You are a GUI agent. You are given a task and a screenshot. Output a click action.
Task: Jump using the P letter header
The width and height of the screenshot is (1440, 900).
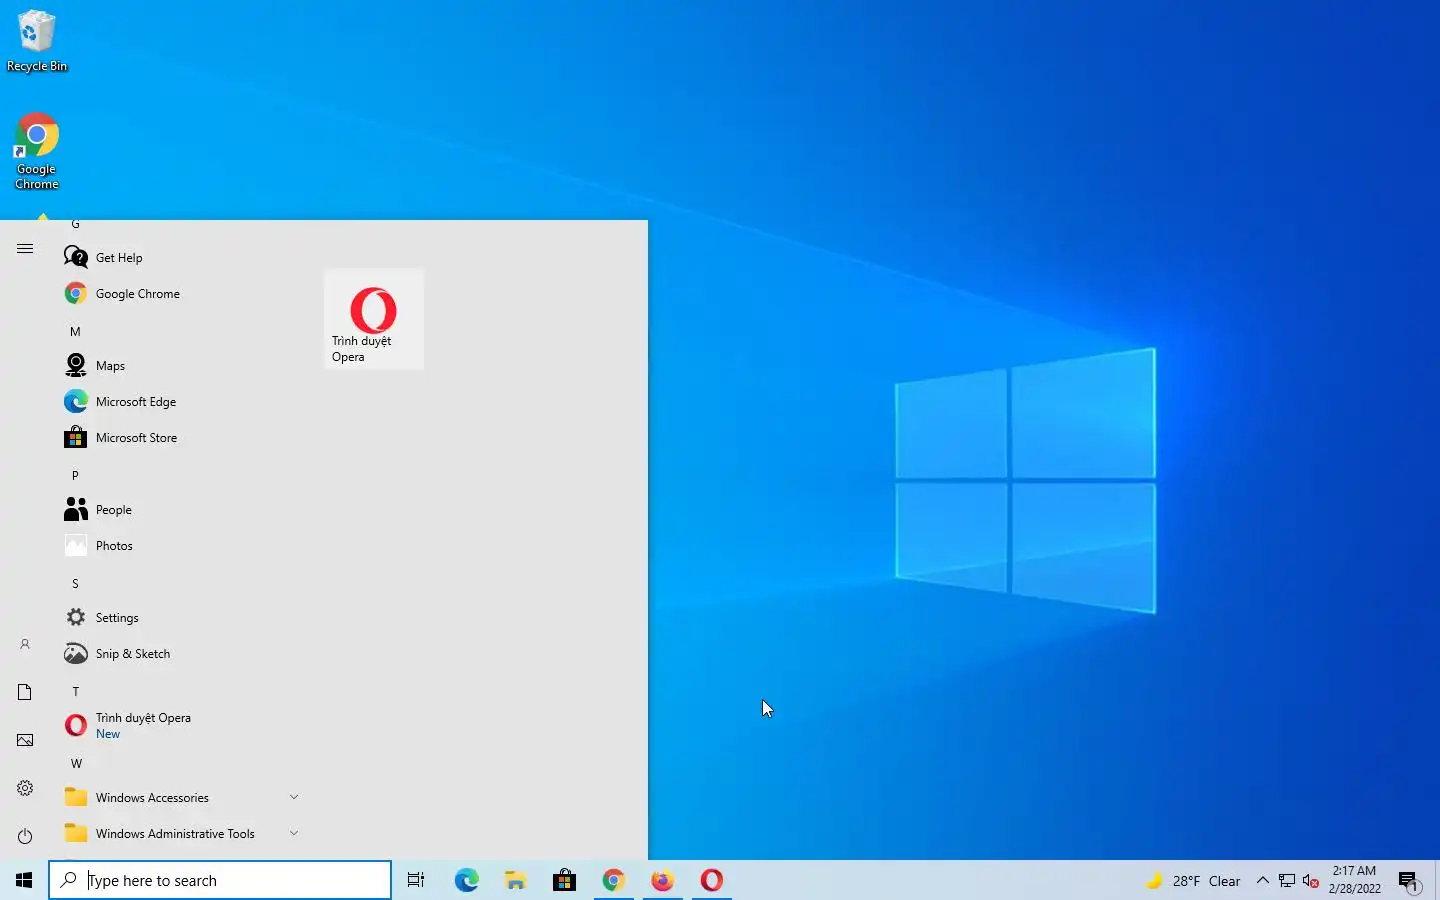click(75, 475)
